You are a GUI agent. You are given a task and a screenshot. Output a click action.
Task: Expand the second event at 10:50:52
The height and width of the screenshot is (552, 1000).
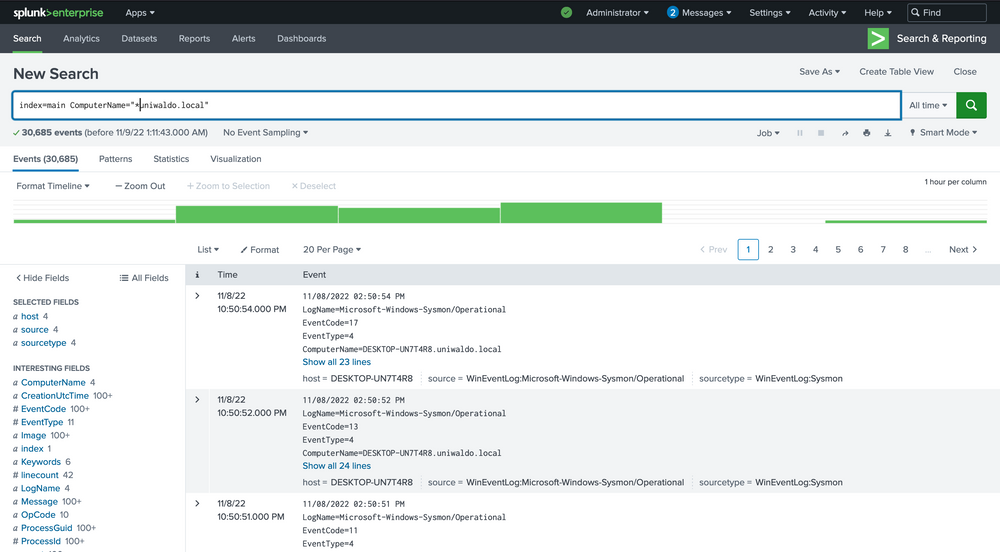[x=197, y=400]
